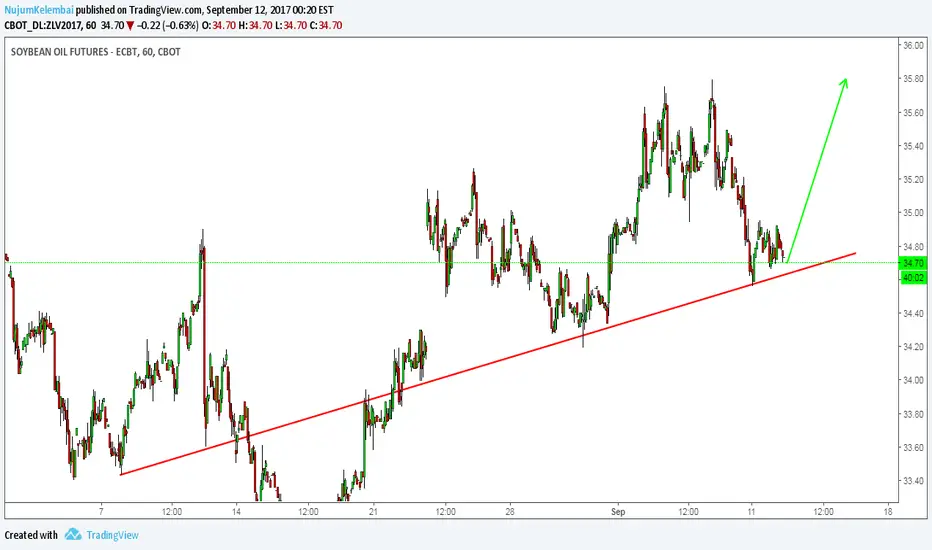The width and height of the screenshot is (932, 550).
Task: Select the TradingView cloud logo icon
Action: coord(73,534)
